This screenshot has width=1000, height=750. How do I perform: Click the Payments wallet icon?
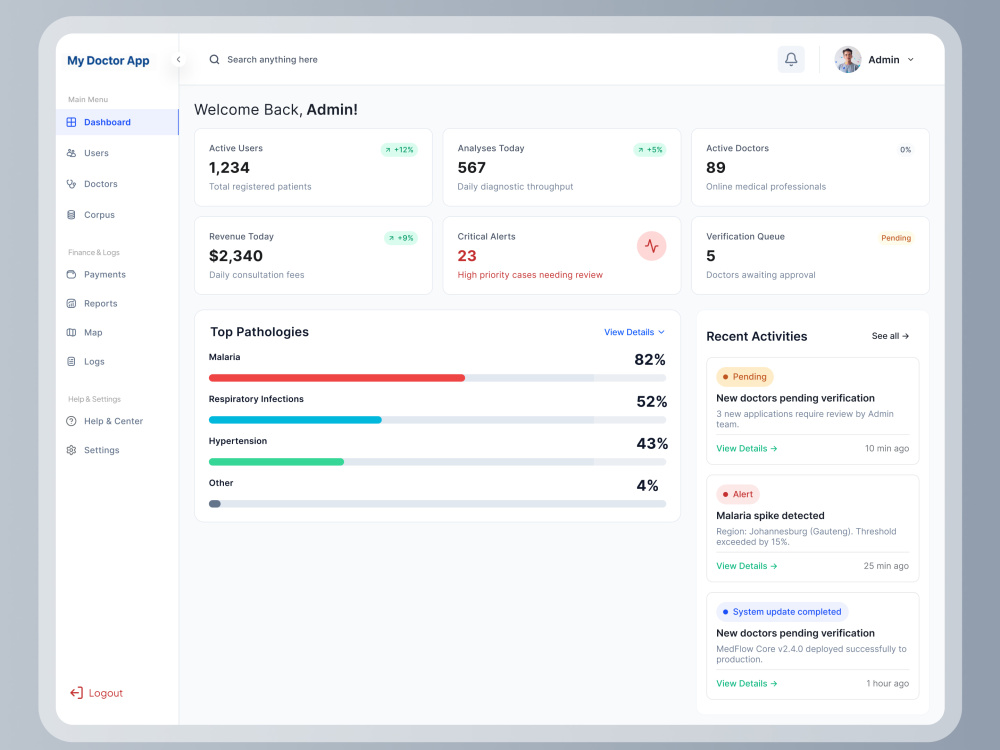(71, 274)
